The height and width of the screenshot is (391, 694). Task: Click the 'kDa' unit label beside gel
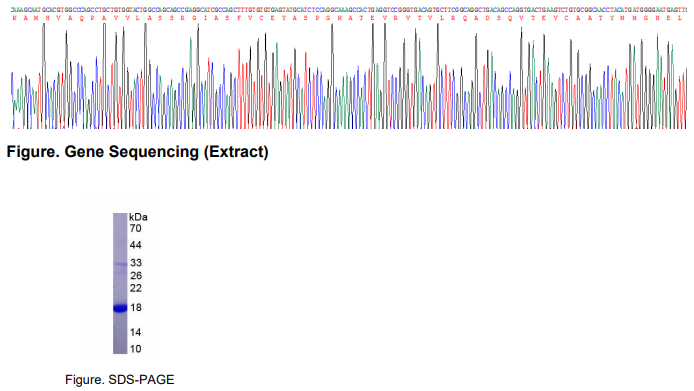[x=138, y=217]
